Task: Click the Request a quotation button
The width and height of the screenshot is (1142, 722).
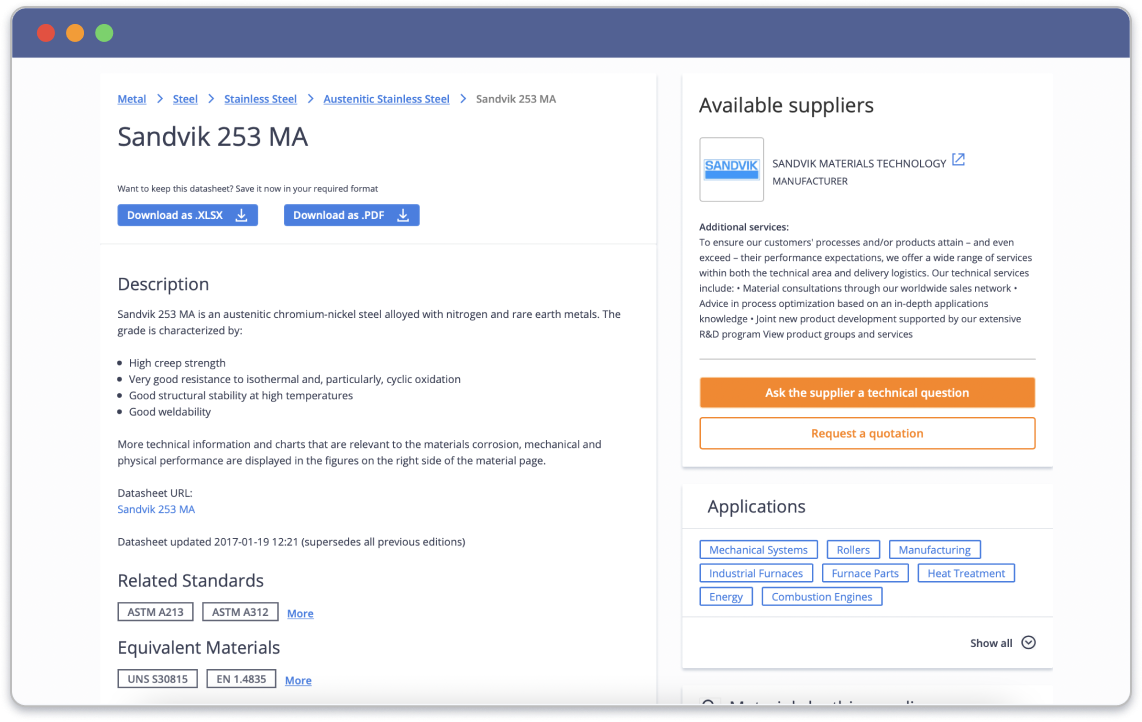Action: point(867,434)
